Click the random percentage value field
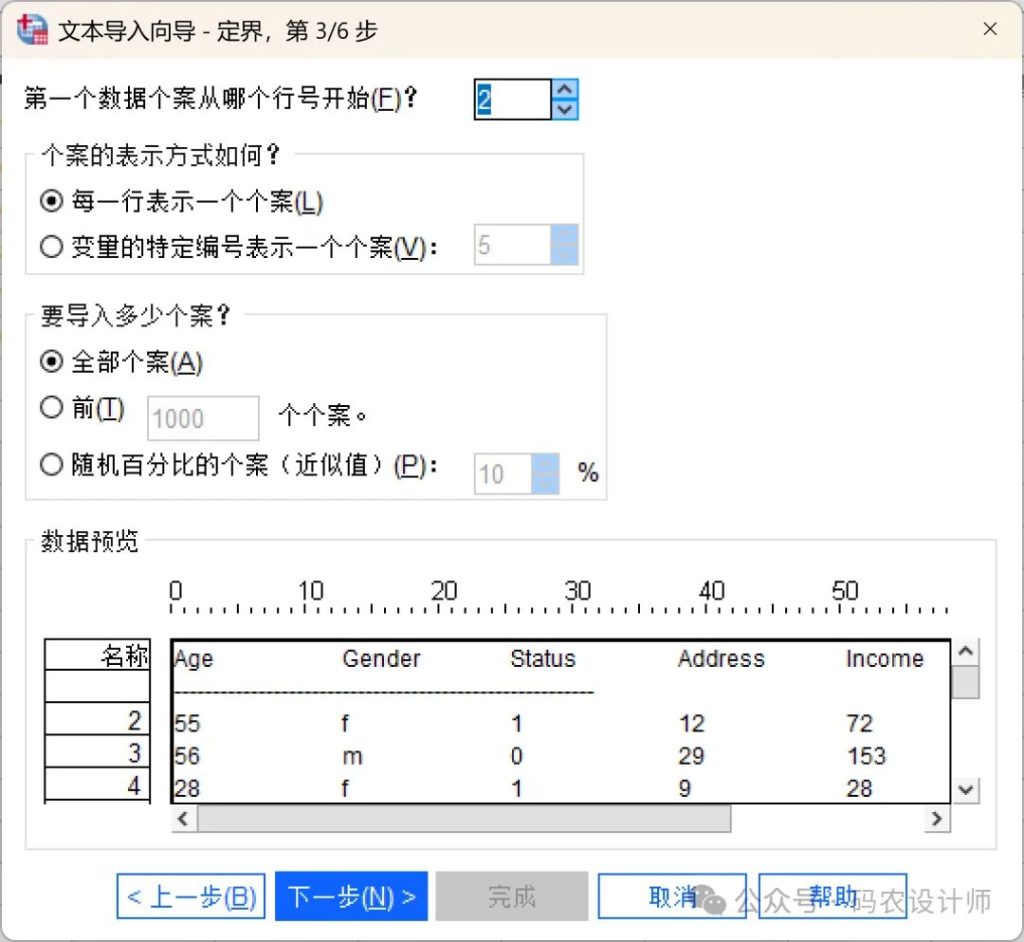1024x942 pixels. [x=503, y=473]
